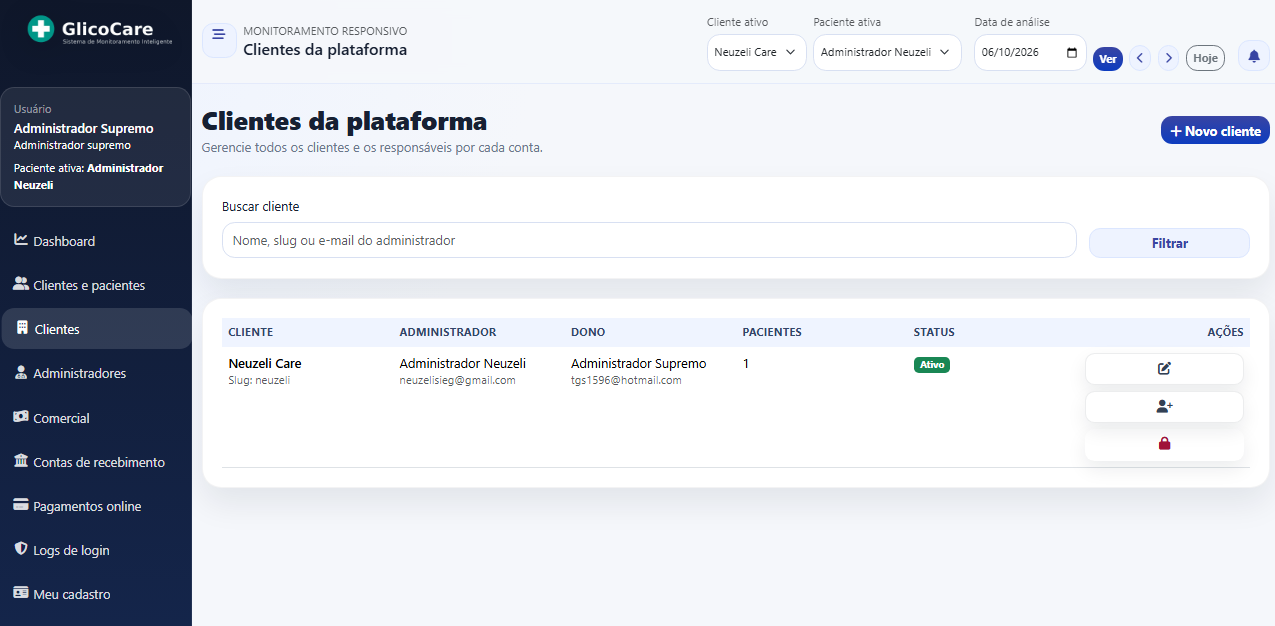The image size is (1275, 626).
Task: Open Pagamentos online page
Action: [x=96, y=506]
